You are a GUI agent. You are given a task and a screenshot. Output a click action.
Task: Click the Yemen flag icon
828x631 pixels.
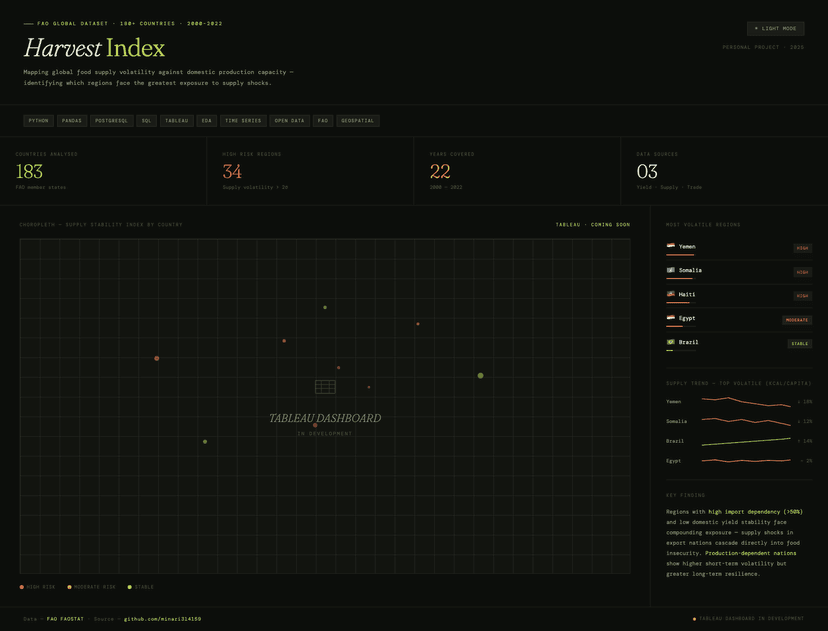(x=671, y=246)
